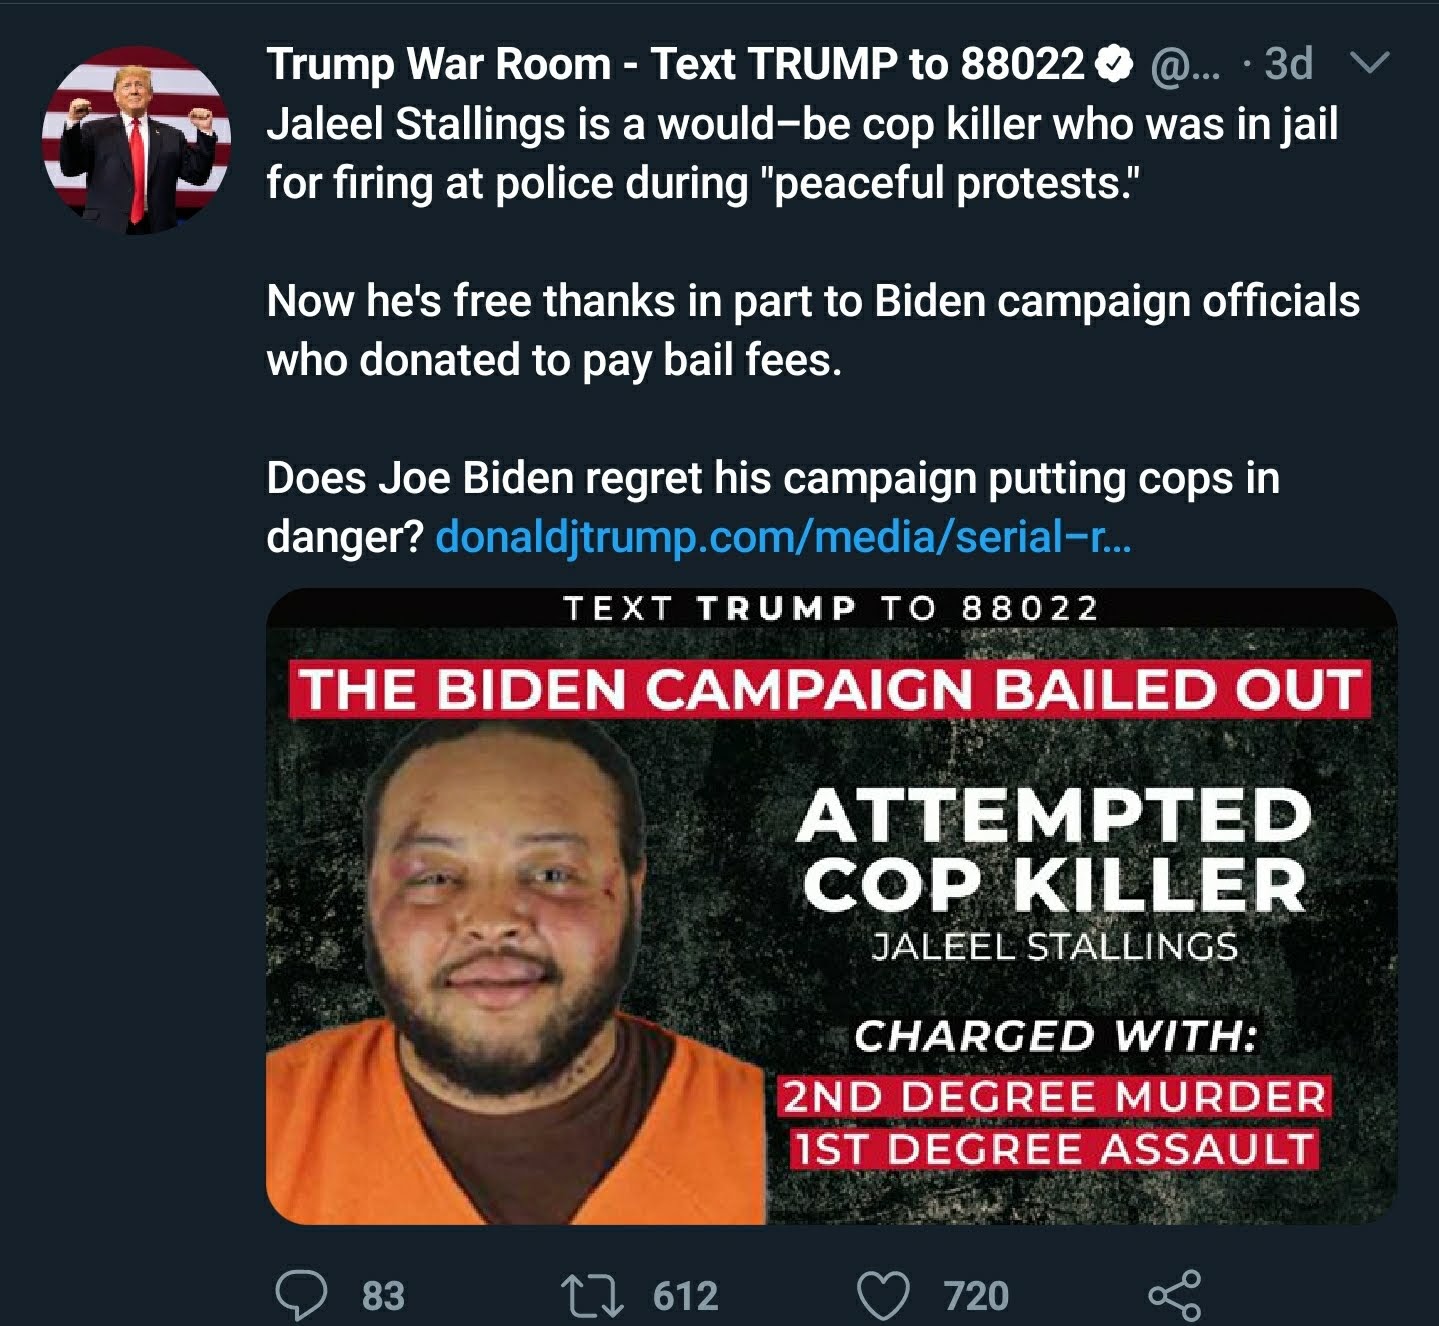This screenshot has width=1439, height=1326.
Task: Expand the tweet options chevron
Action: pos(1369,63)
